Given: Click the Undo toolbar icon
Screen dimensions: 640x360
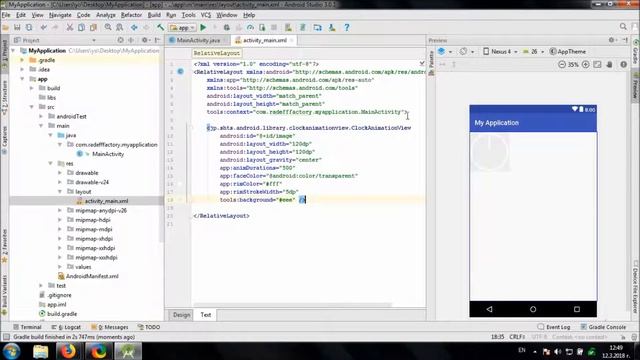Looking at the screenshot, I should tap(44, 27).
